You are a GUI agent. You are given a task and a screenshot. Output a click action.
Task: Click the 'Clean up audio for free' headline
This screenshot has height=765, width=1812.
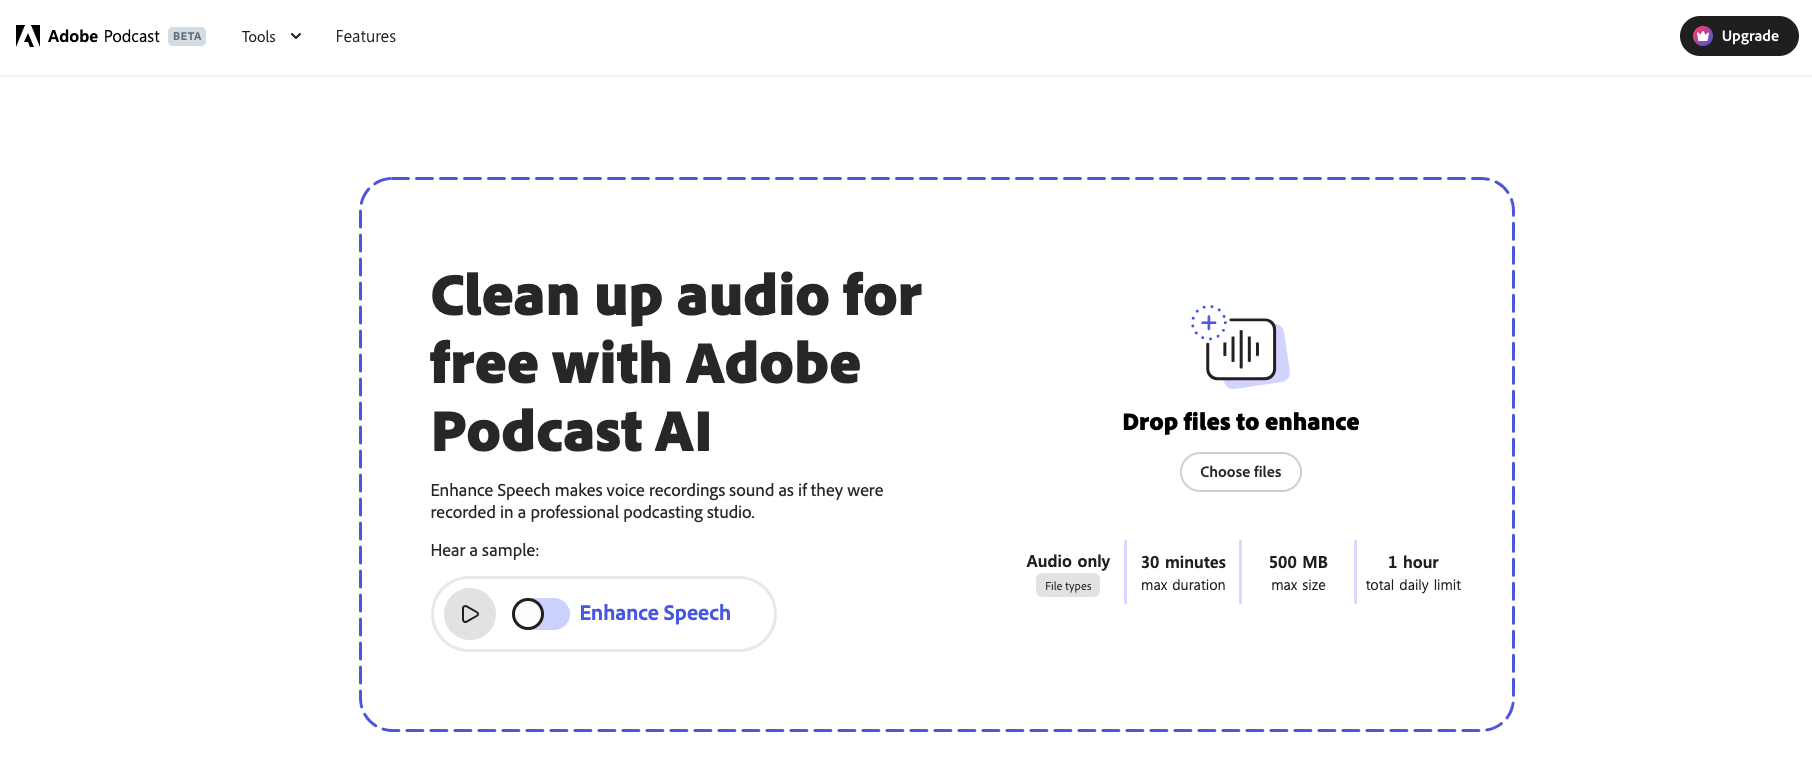(x=676, y=363)
